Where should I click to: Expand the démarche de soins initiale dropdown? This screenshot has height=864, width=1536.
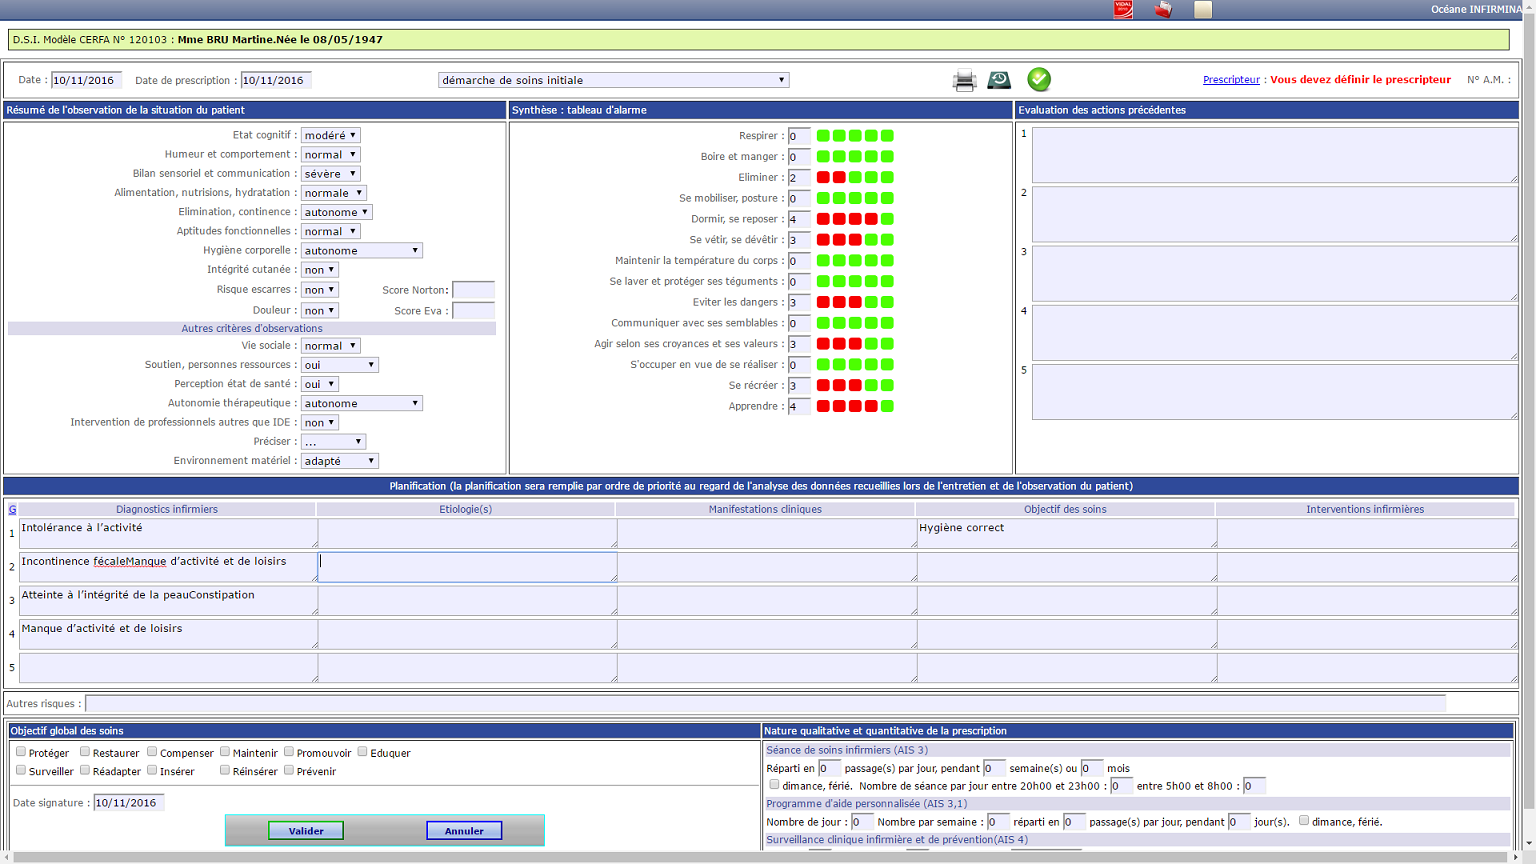click(613, 80)
